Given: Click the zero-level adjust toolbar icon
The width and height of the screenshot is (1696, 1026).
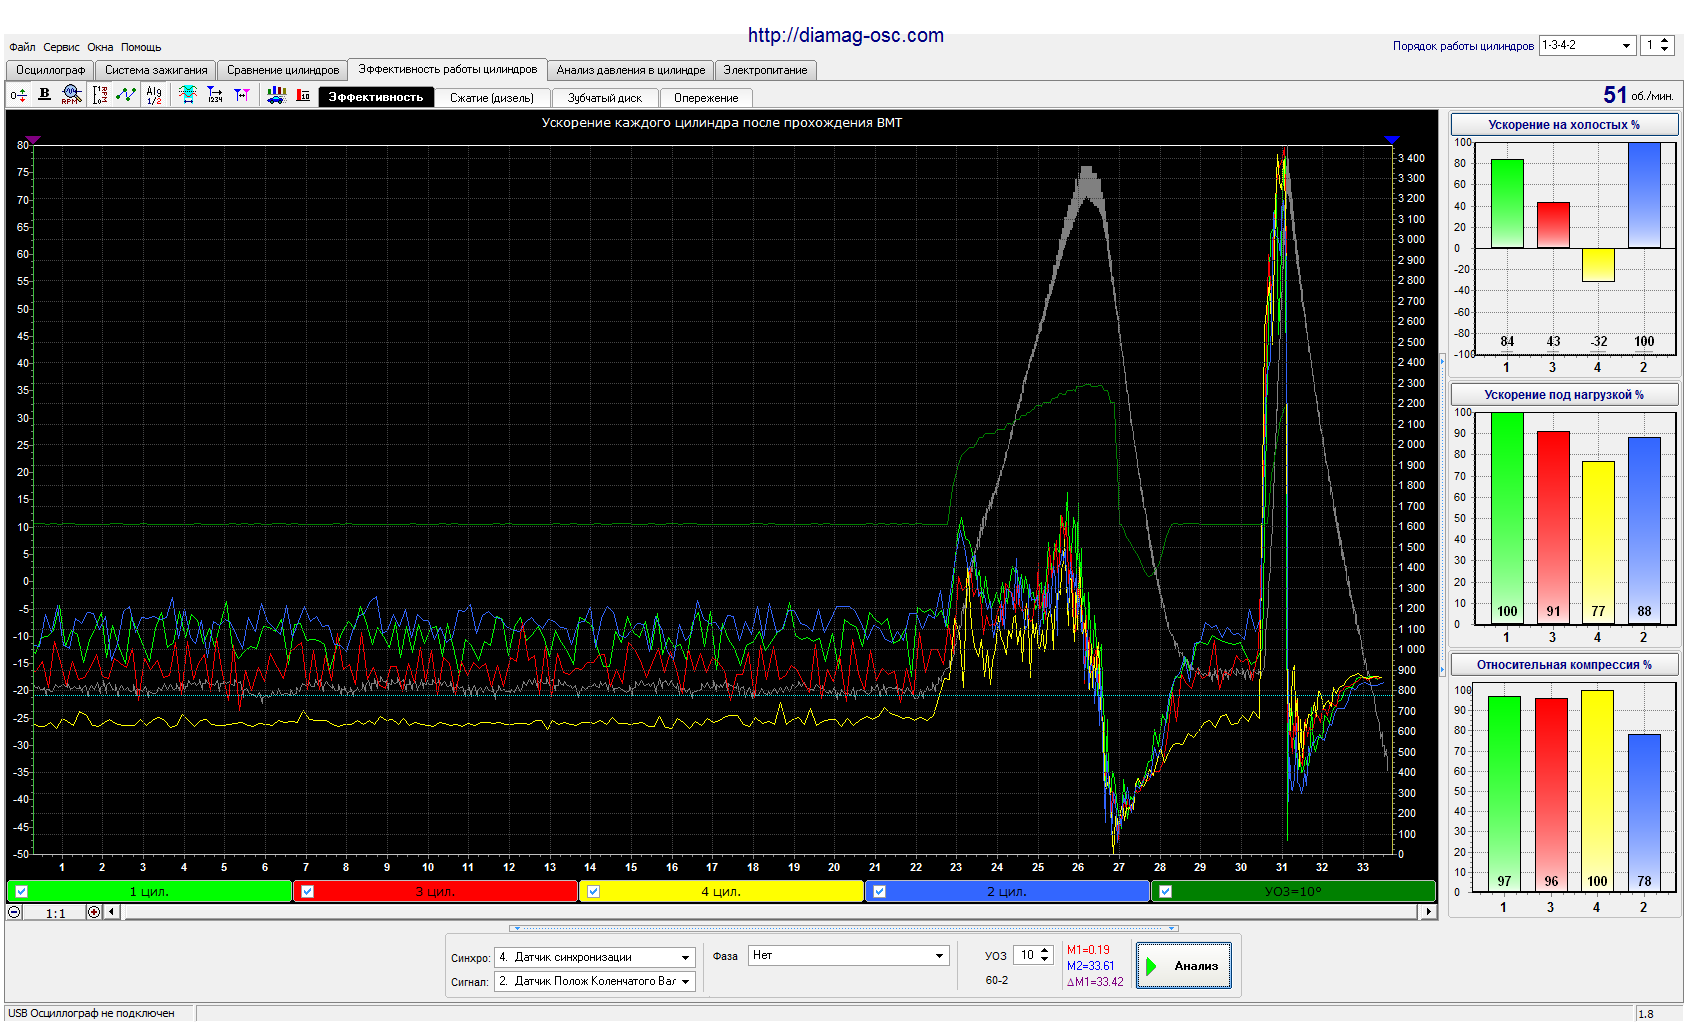Looking at the screenshot, I should click(18, 95).
